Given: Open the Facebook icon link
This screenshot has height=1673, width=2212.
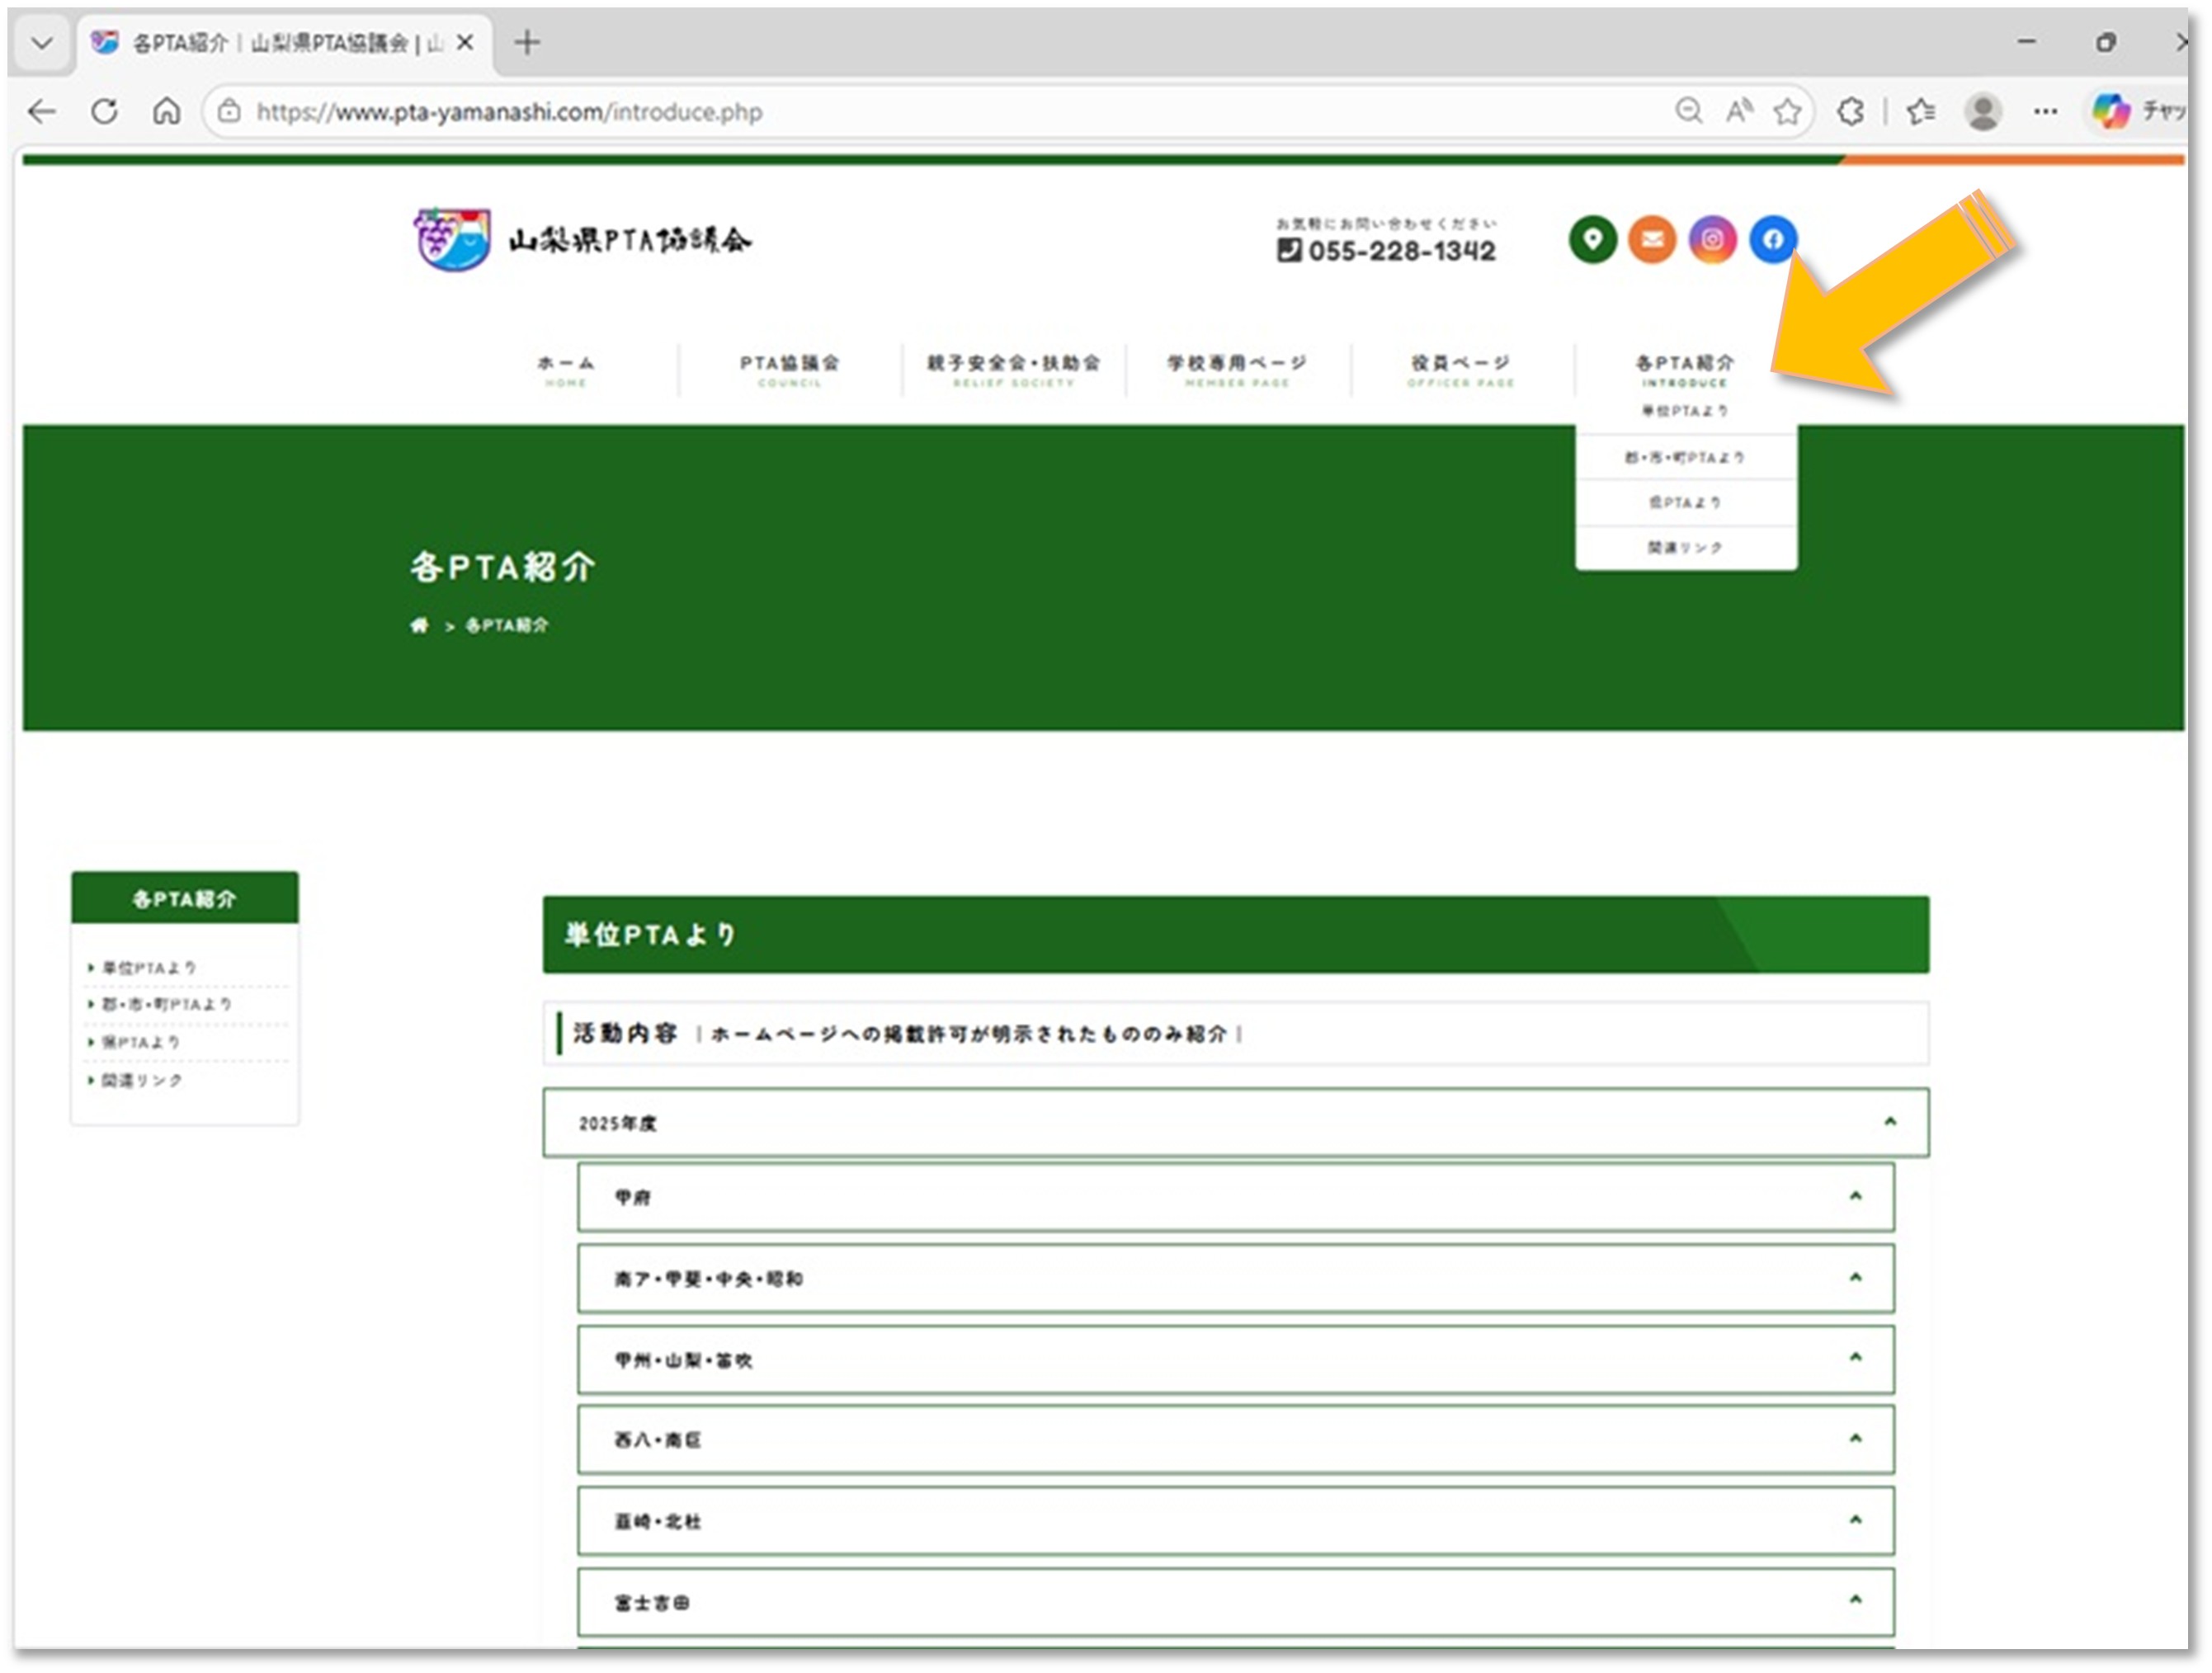Looking at the screenshot, I should click(1773, 240).
